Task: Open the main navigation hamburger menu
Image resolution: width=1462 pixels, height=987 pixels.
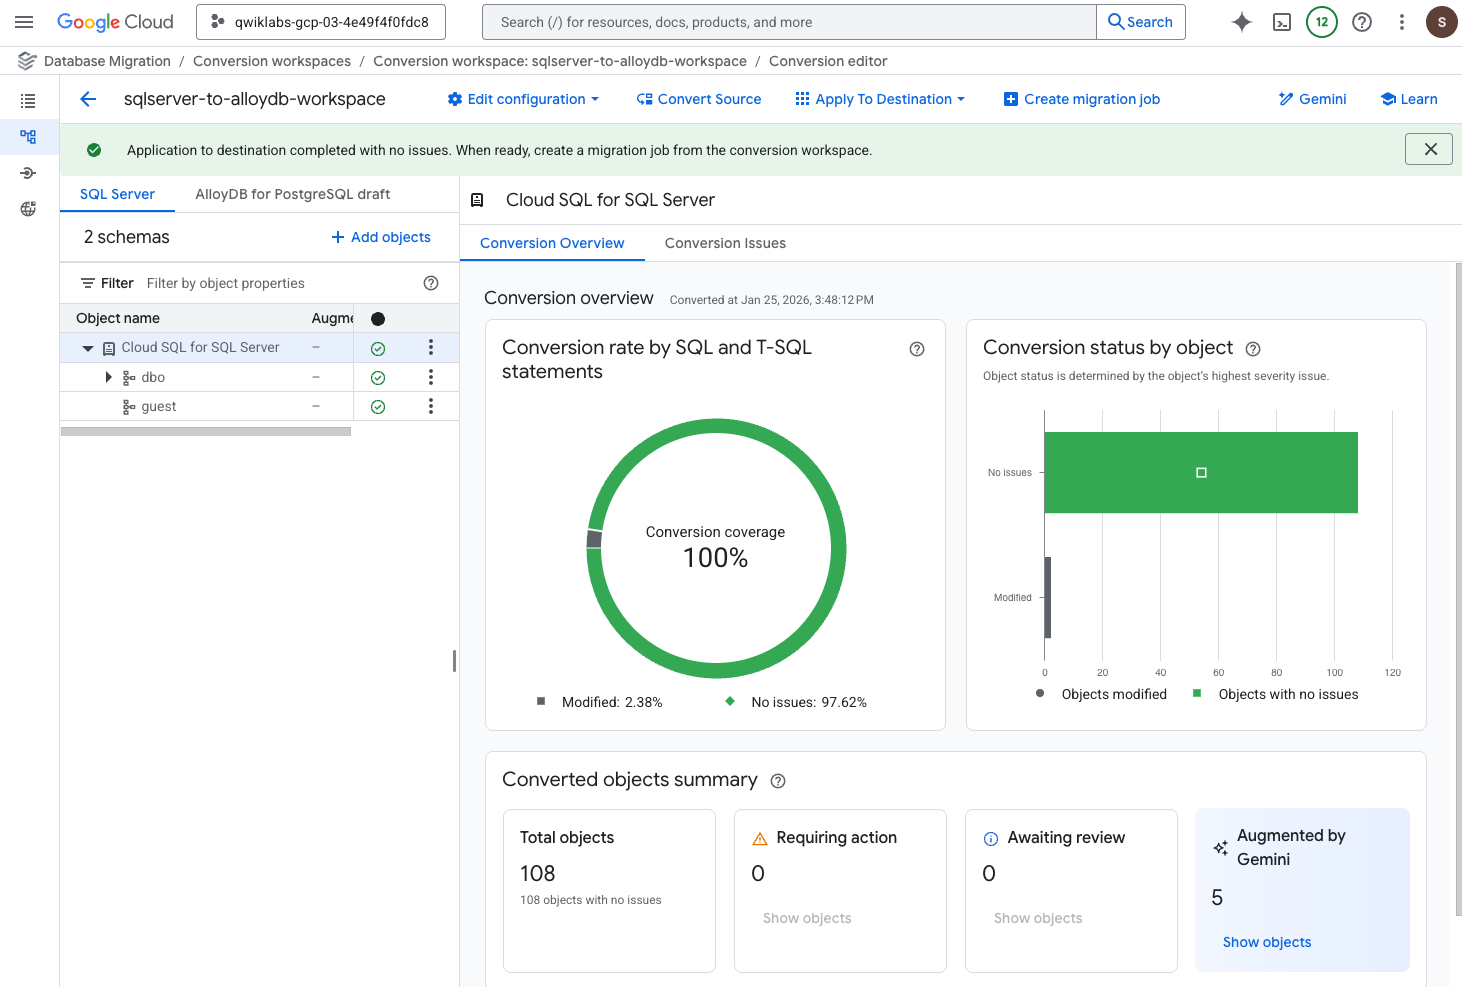Action: [24, 22]
